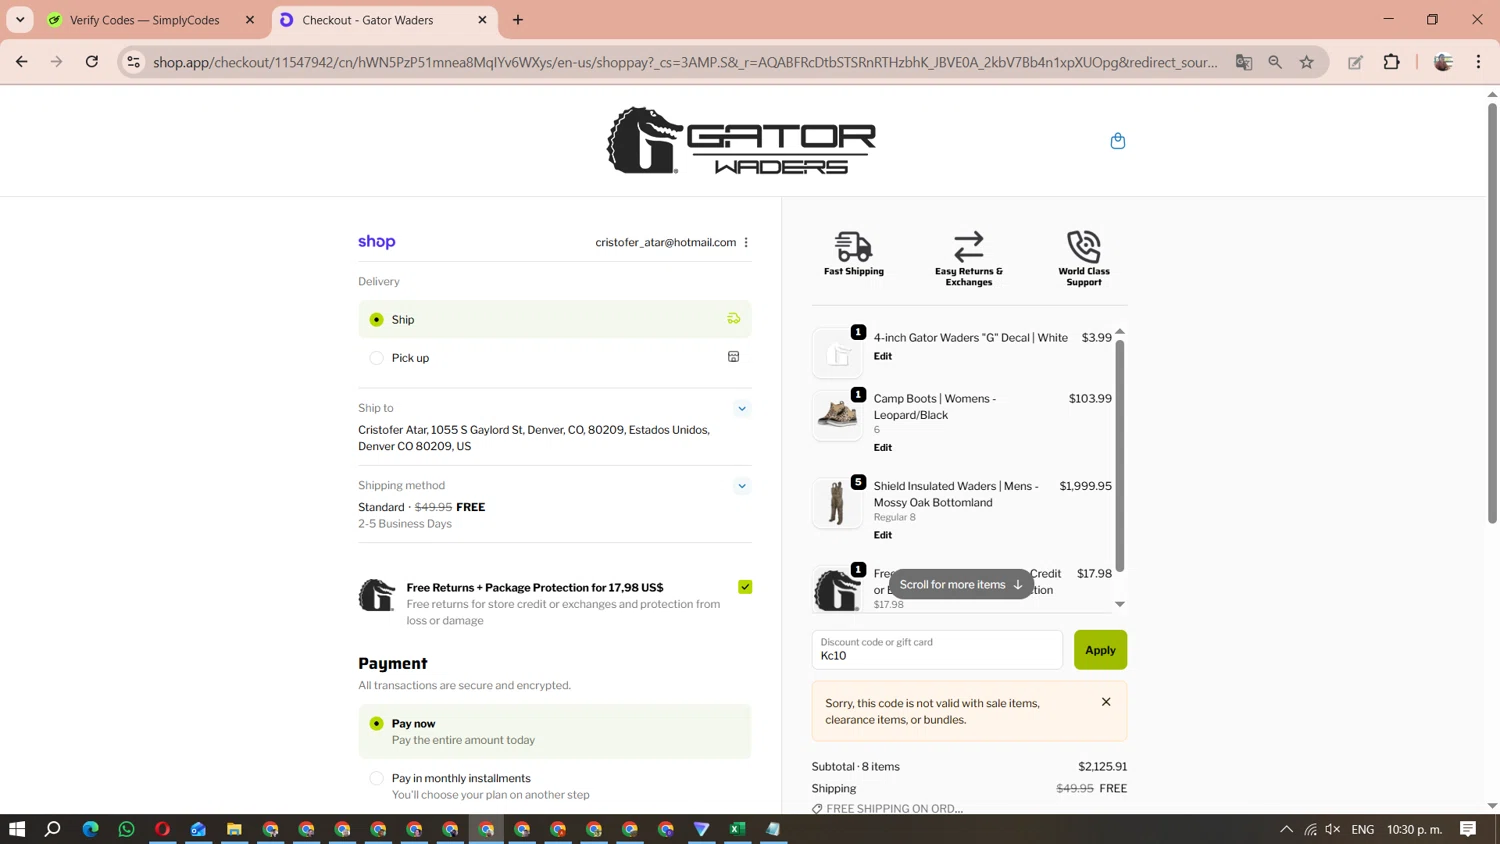Click the Pick up store icon
1500x844 pixels.
(x=734, y=357)
